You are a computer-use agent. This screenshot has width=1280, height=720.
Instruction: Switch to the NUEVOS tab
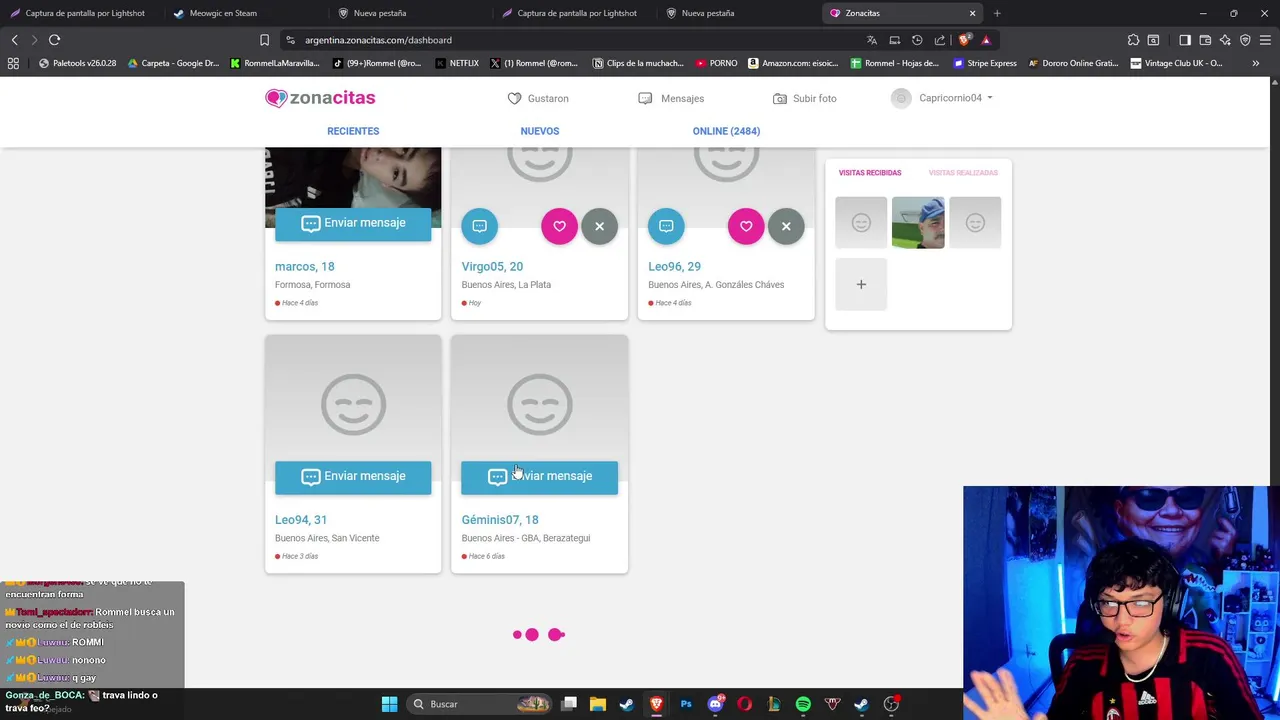point(540,131)
